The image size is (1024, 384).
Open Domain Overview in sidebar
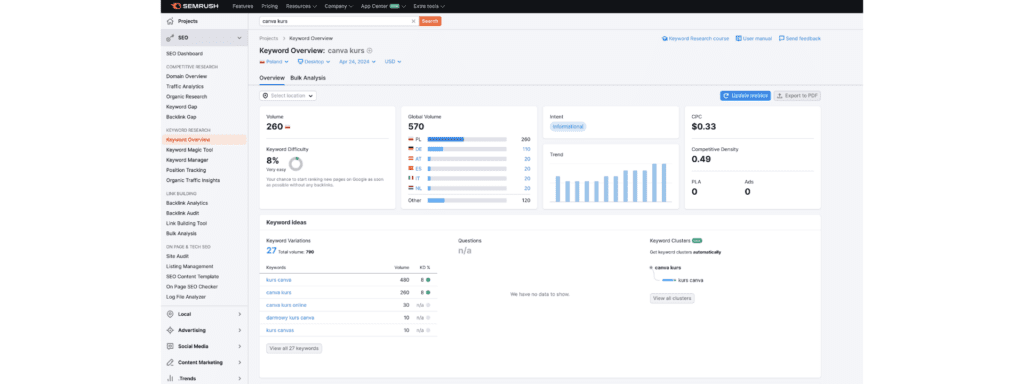coord(186,76)
